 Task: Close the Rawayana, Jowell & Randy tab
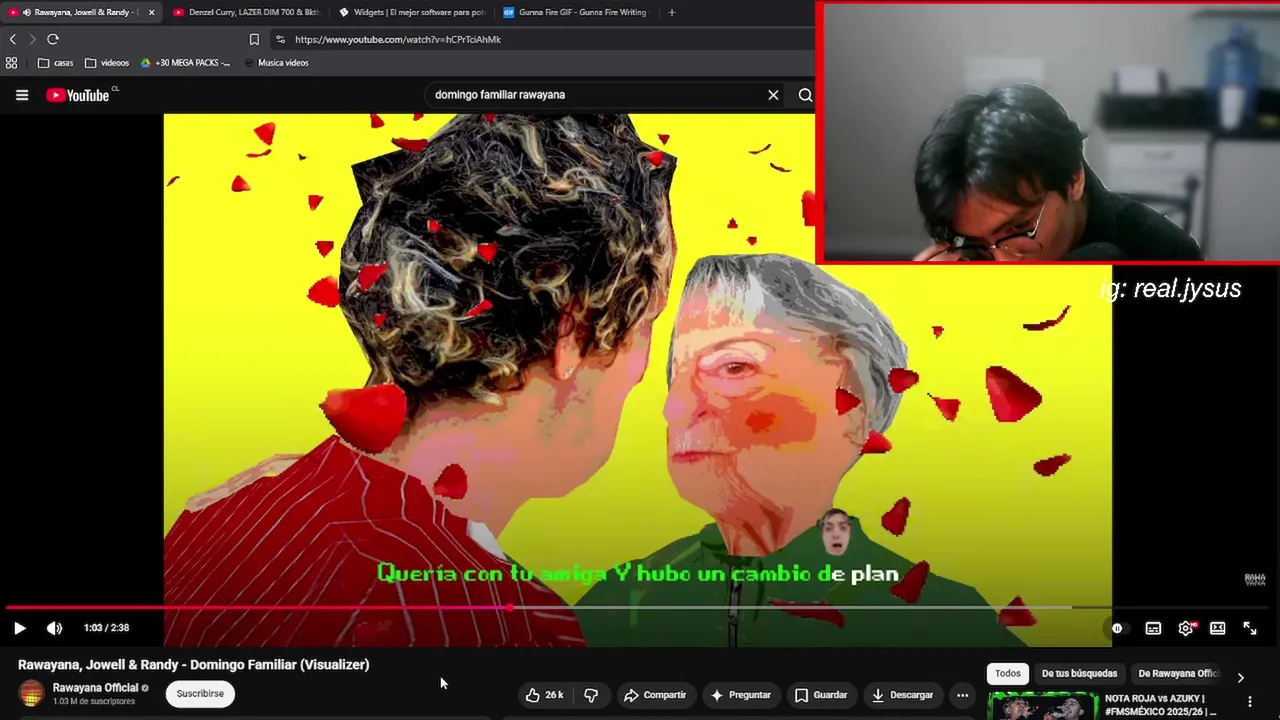151,12
